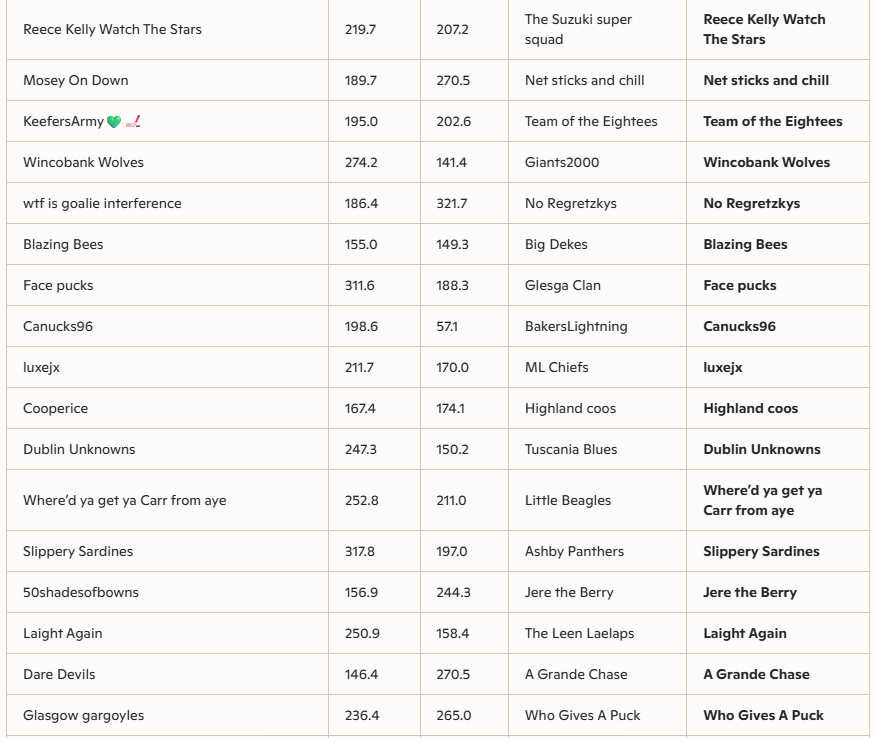Click the 57.1 score cell
This screenshot has height=738, width=875.
[447, 327]
